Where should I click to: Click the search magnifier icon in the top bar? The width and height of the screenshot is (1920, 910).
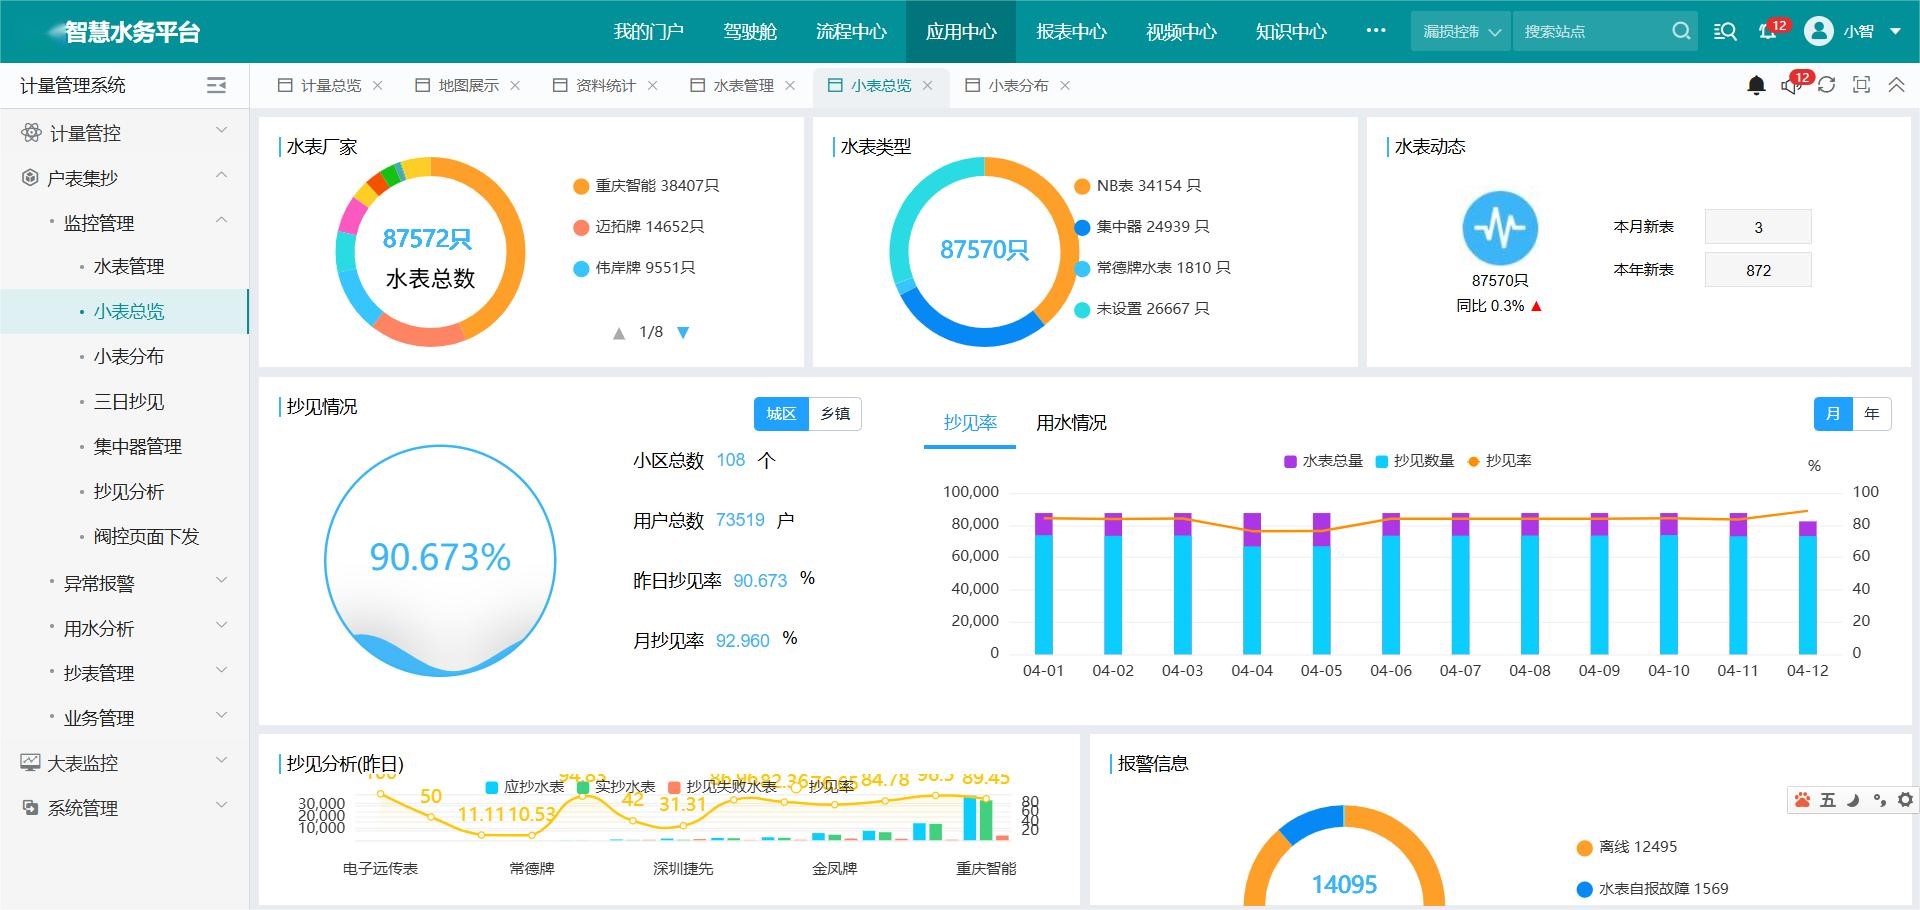coord(1681,32)
